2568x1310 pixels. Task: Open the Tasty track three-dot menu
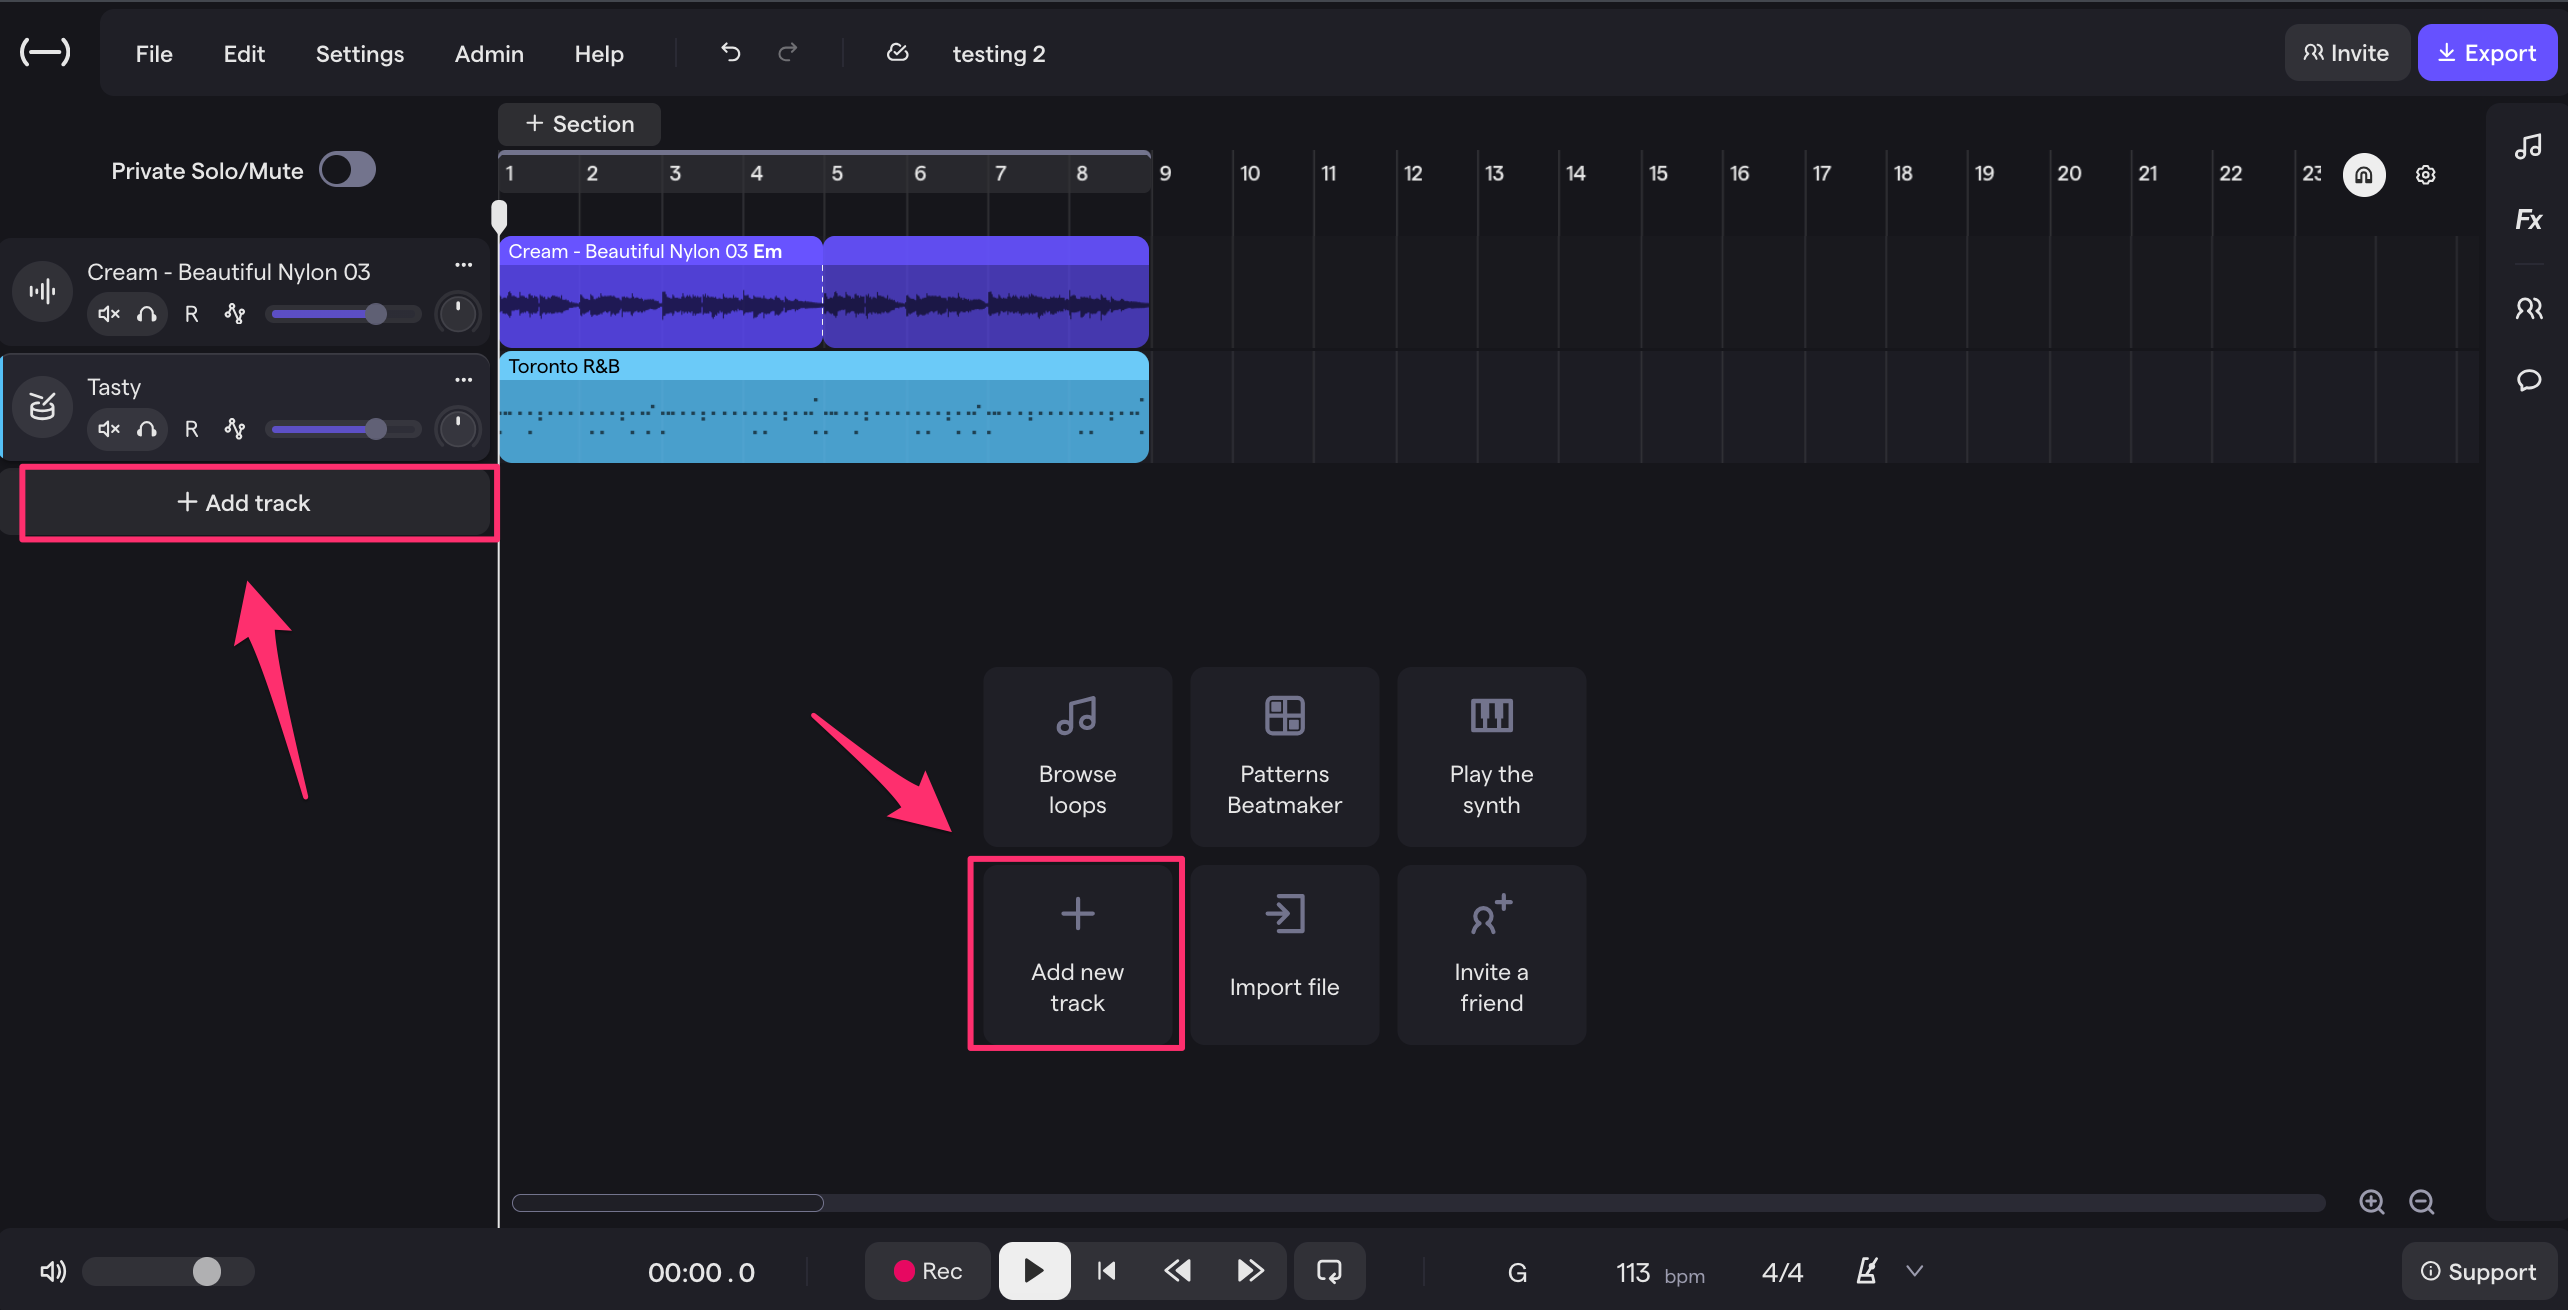point(463,380)
